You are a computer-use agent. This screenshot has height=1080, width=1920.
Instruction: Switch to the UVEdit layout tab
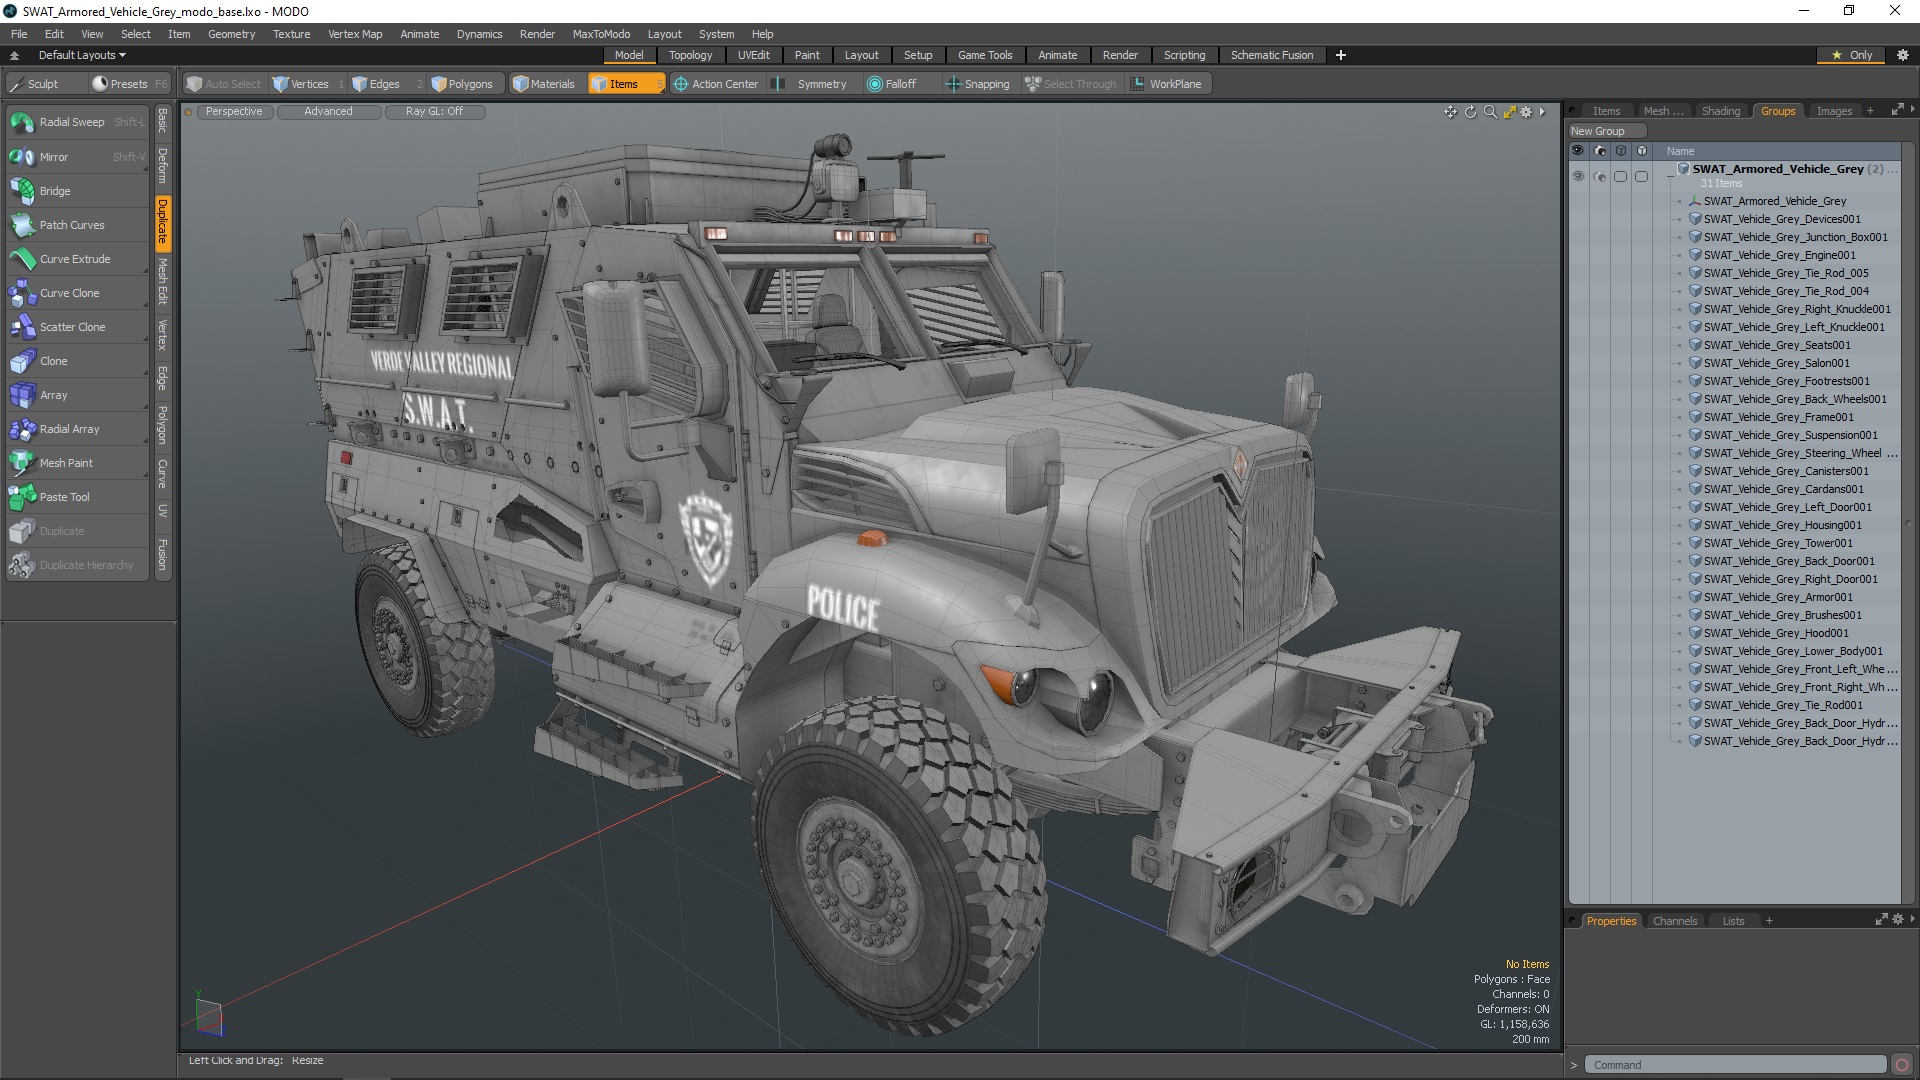(753, 55)
